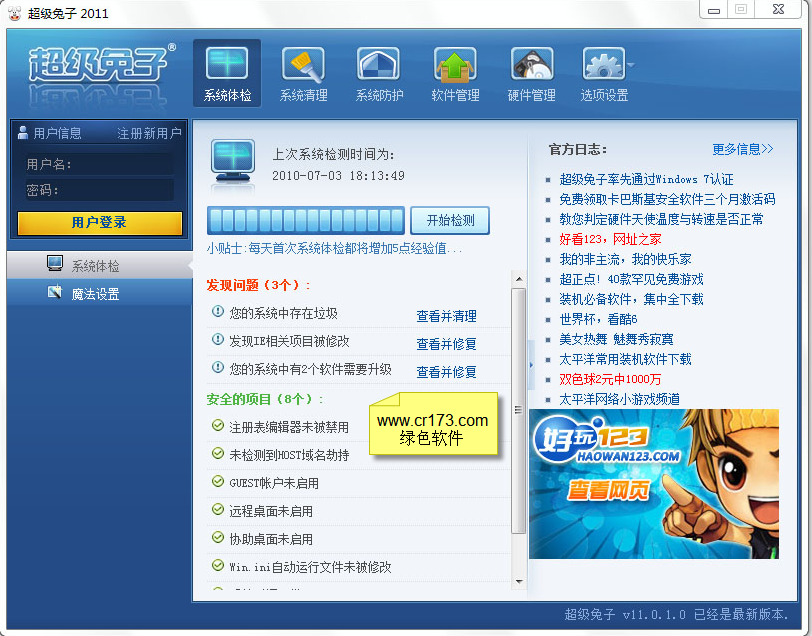812x636 pixels.
Task: Click the scroll down arrow of the results list
Action: point(518,582)
